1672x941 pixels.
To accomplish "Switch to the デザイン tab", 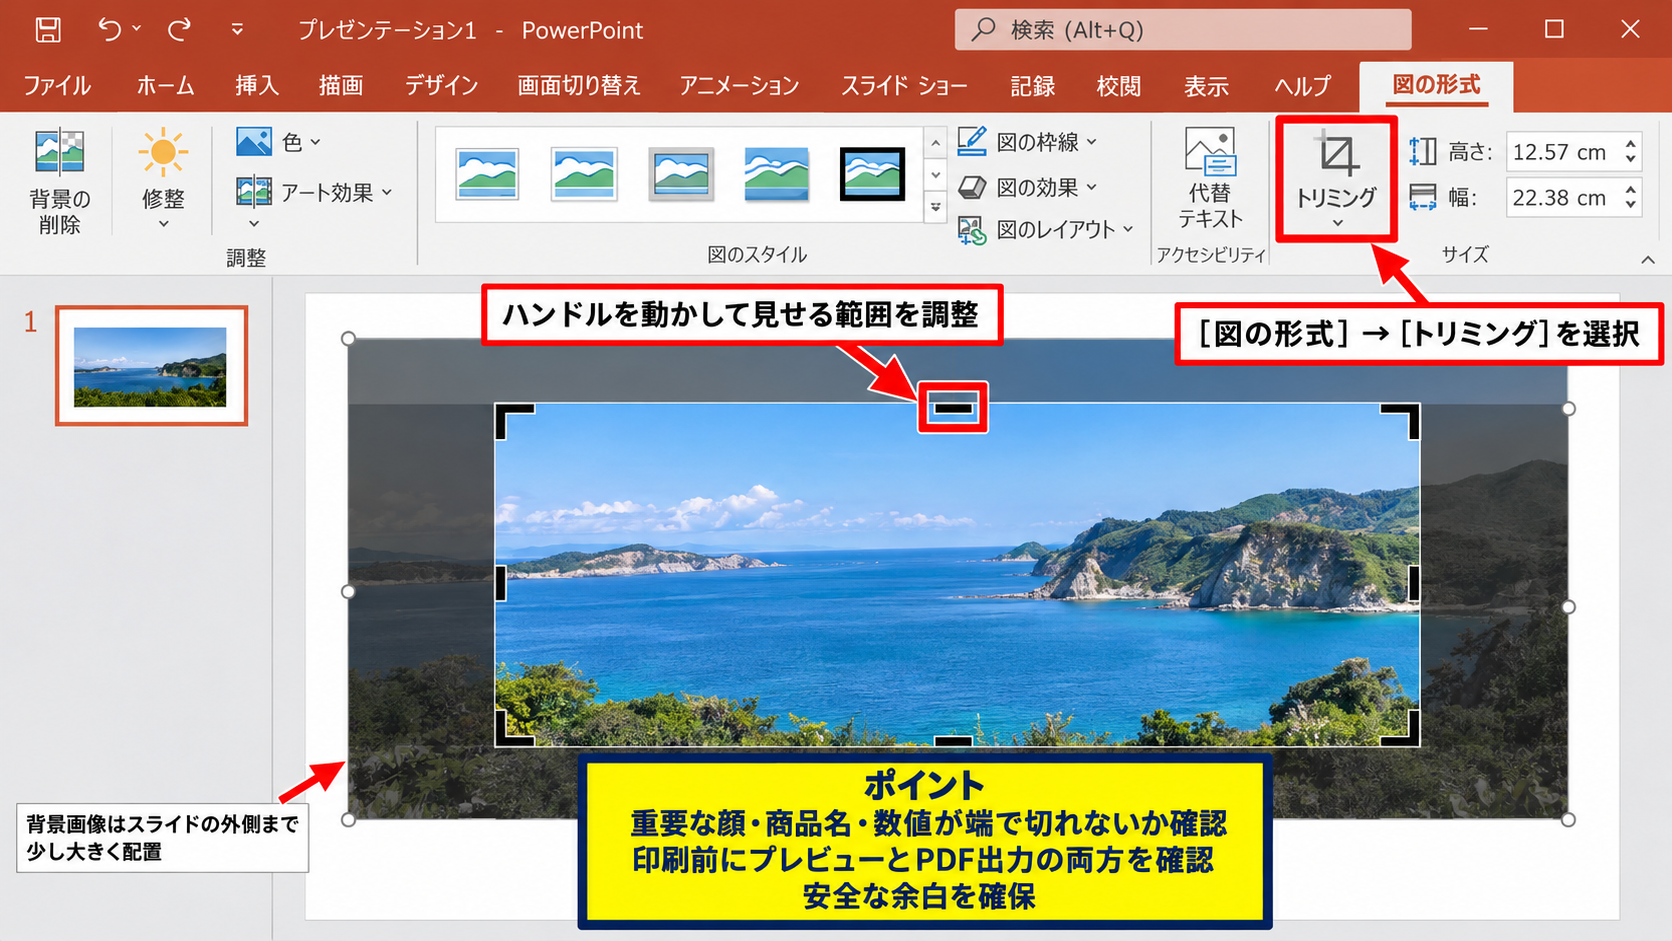I will (441, 86).
